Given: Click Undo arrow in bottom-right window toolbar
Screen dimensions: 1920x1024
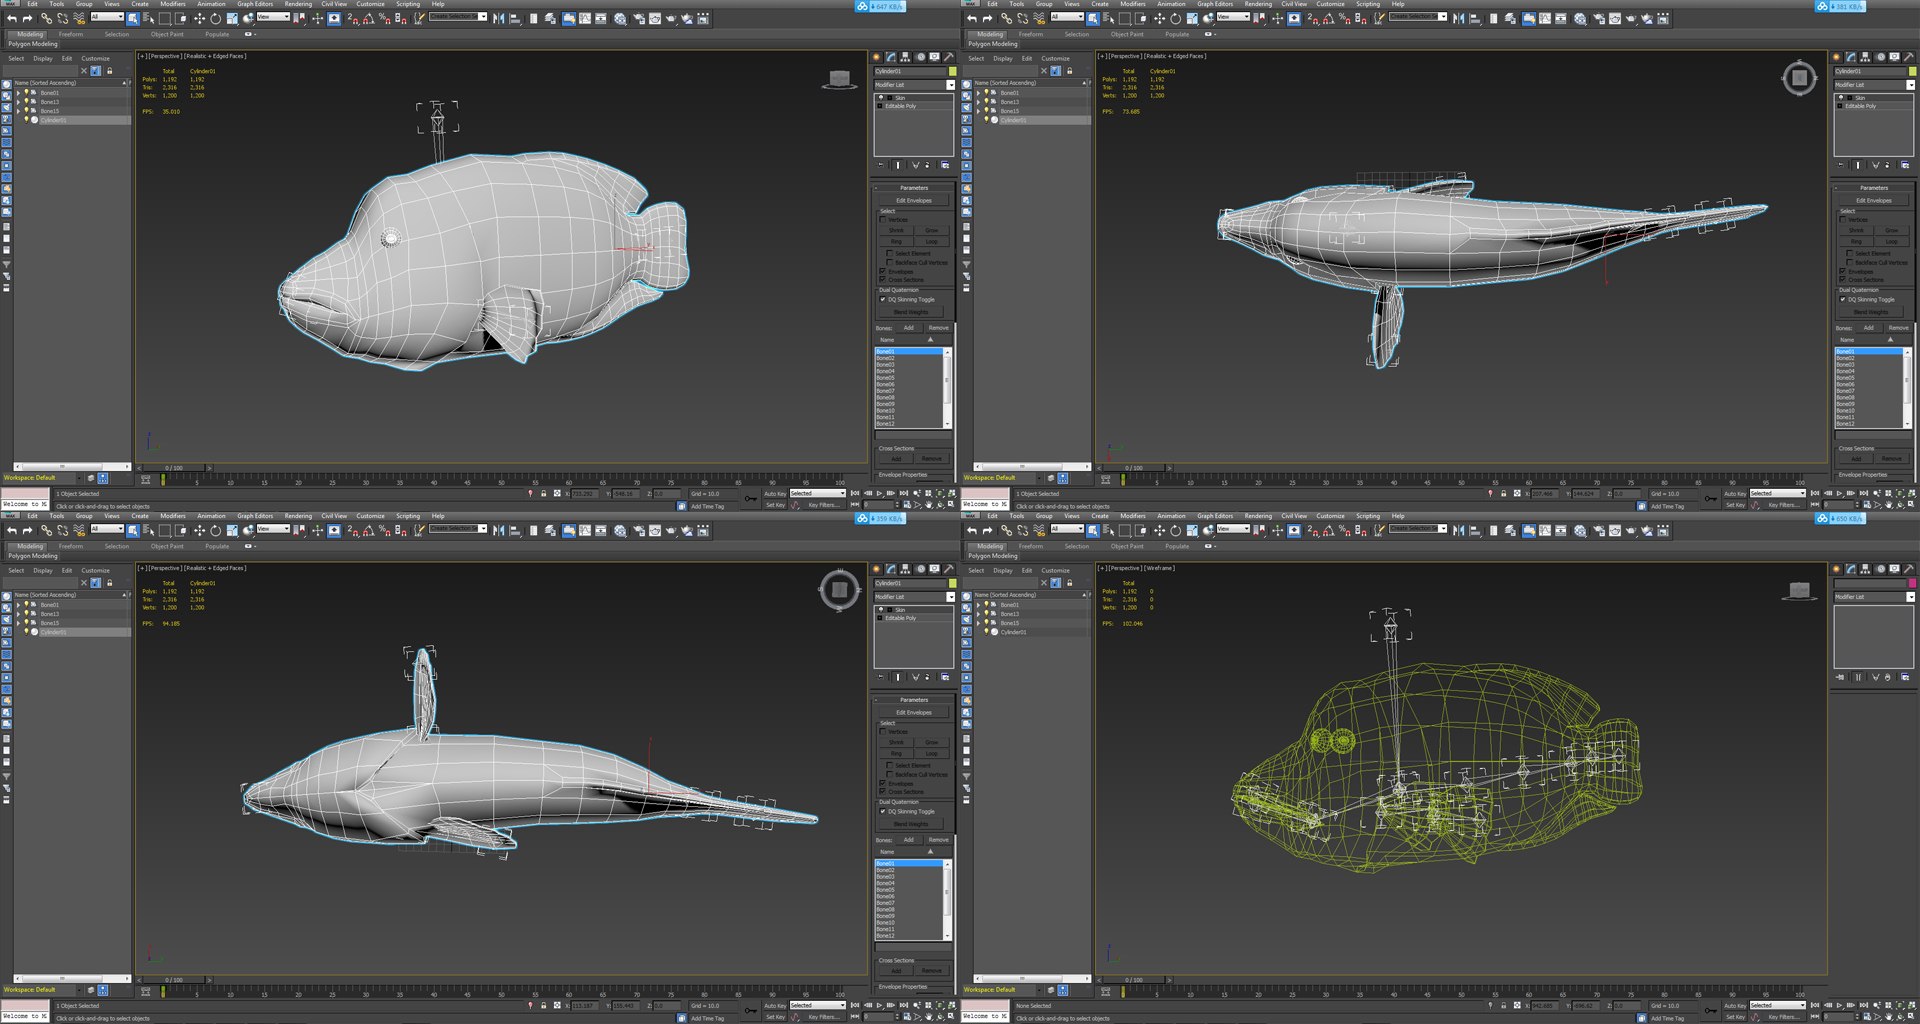Looking at the screenshot, I should (971, 530).
